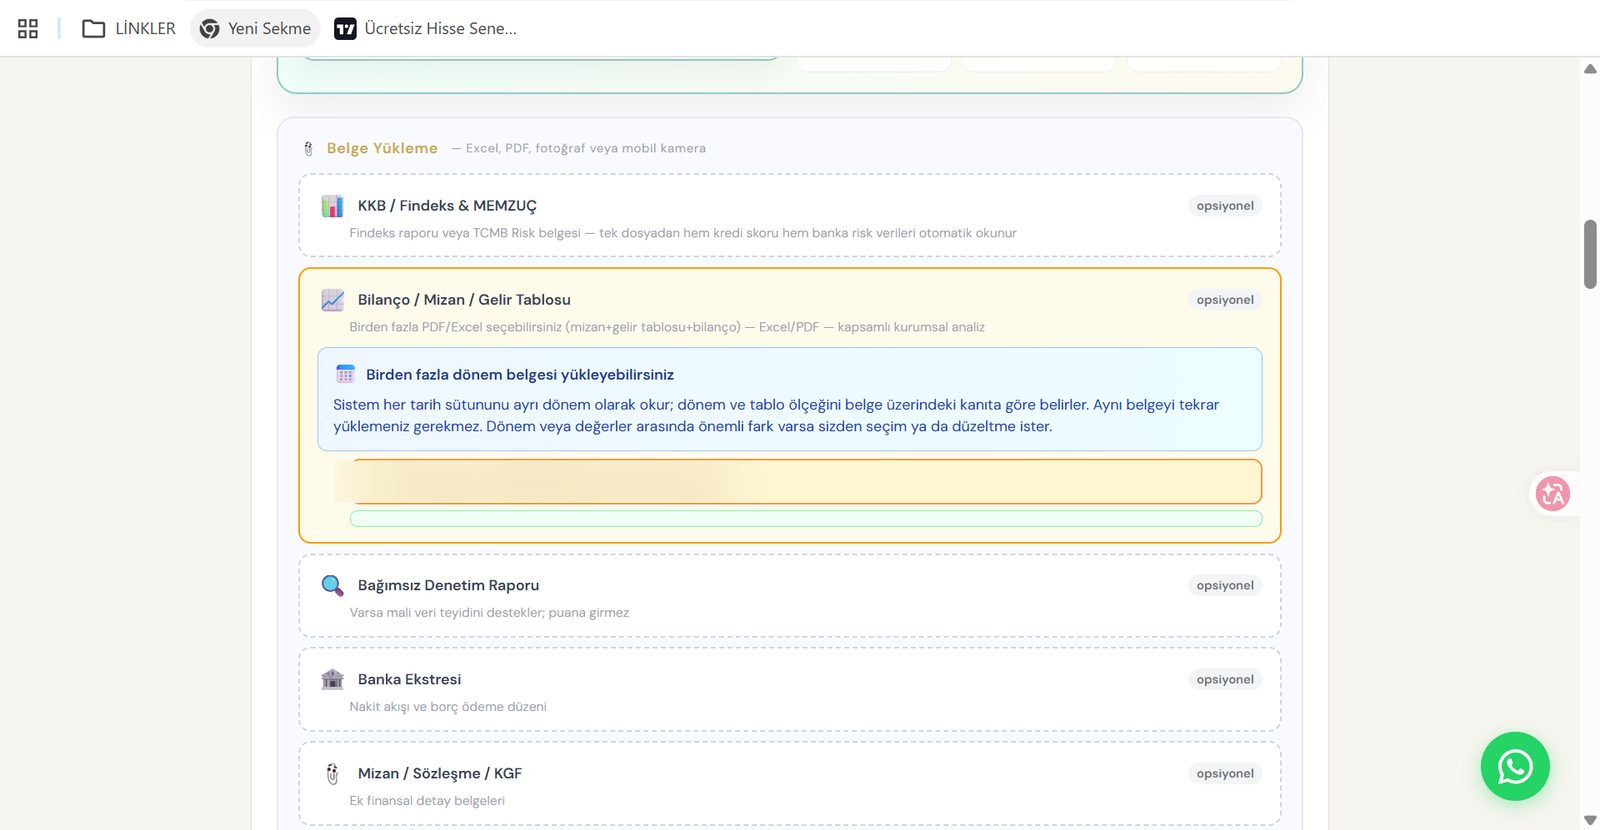Image resolution: width=1600 pixels, height=830 pixels.
Task: Click the opsiyonel badge on KKB / Findeks row
Action: [x=1225, y=206]
